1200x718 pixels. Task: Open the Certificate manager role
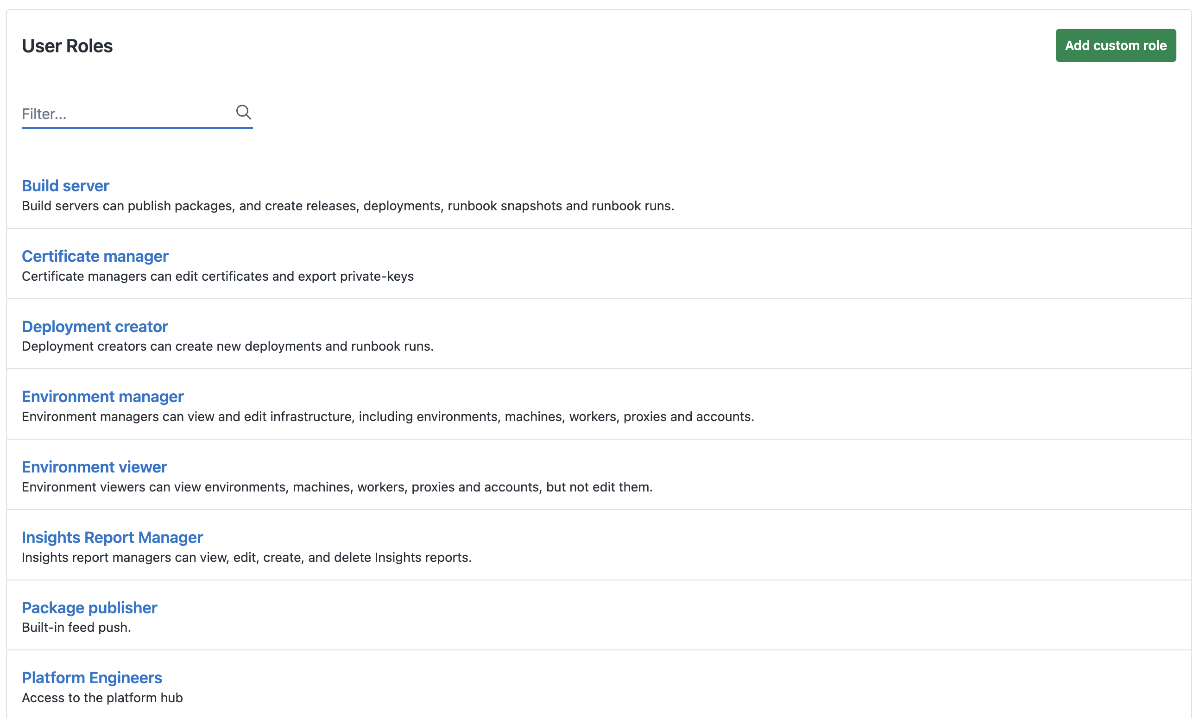(95, 256)
